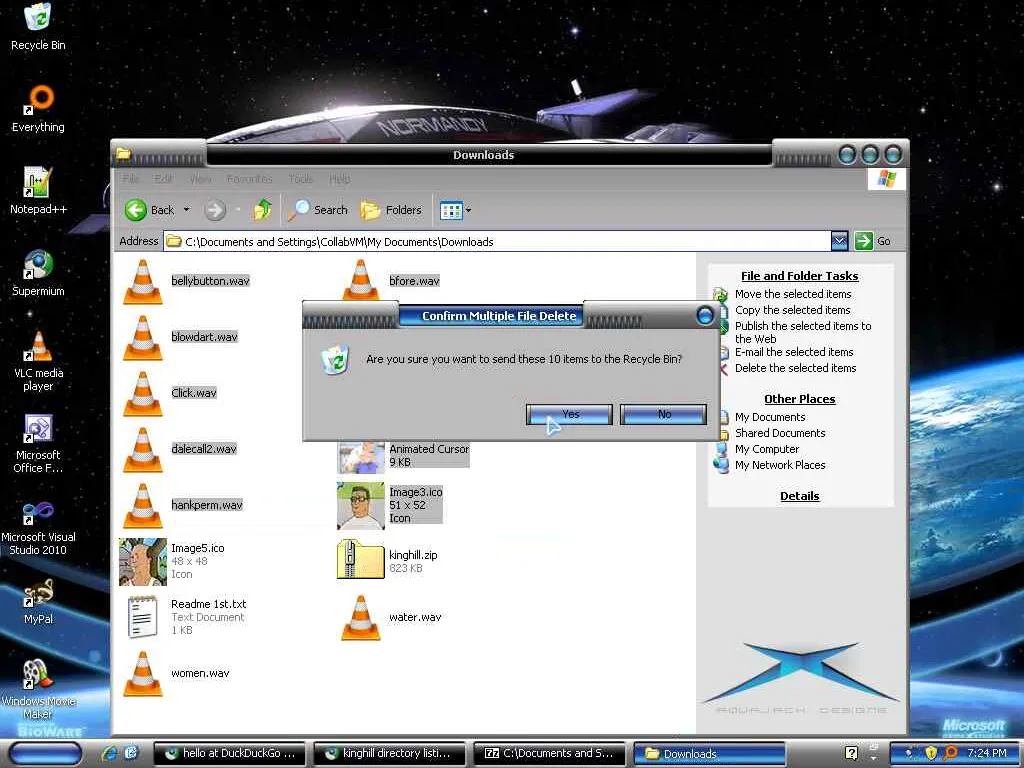Close the Confirm Multiple File Delete dialog
This screenshot has height=768, width=1024.
click(705, 316)
